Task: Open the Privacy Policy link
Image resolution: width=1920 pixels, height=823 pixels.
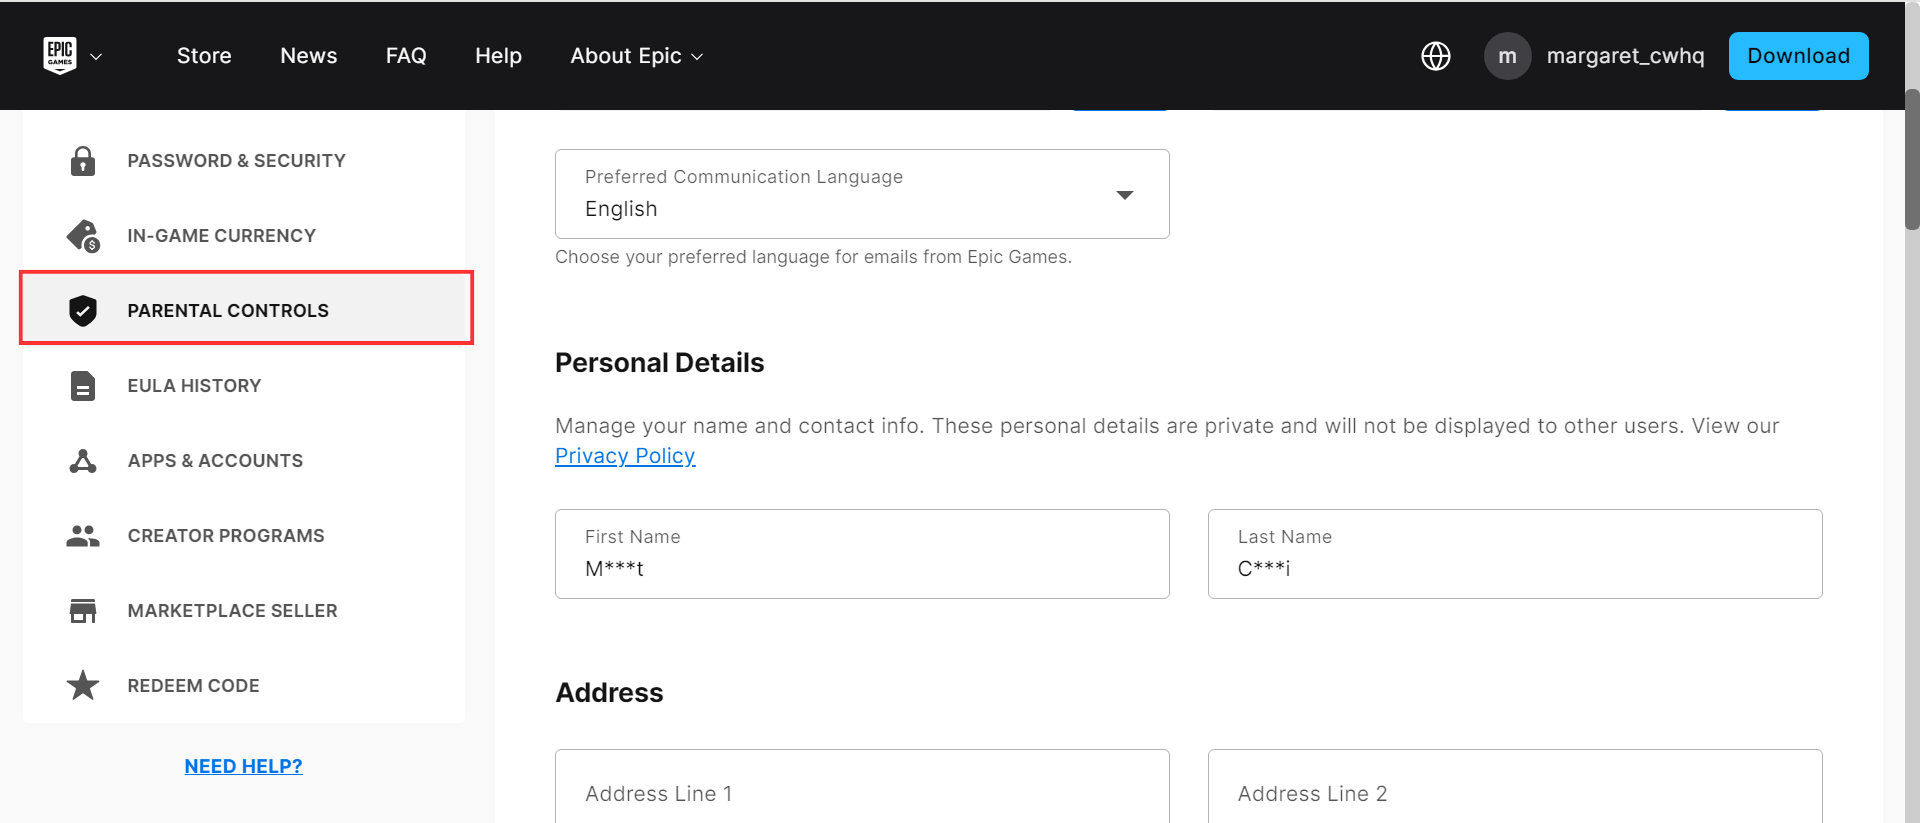Action: pos(625,456)
